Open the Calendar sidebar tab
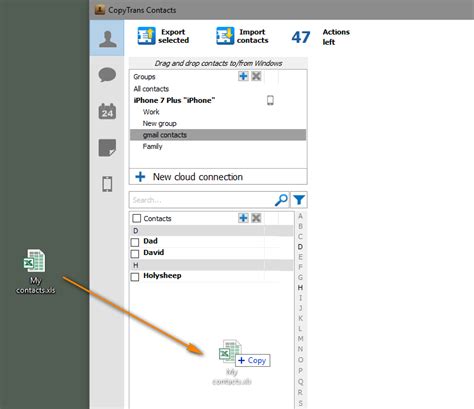 pos(107,111)
